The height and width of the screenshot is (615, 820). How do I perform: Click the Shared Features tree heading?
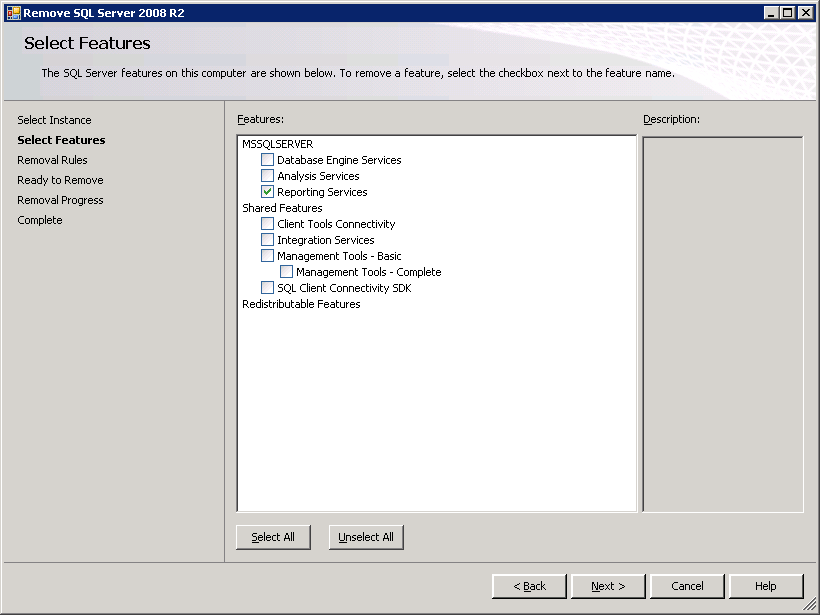click(x=282, y=208)
